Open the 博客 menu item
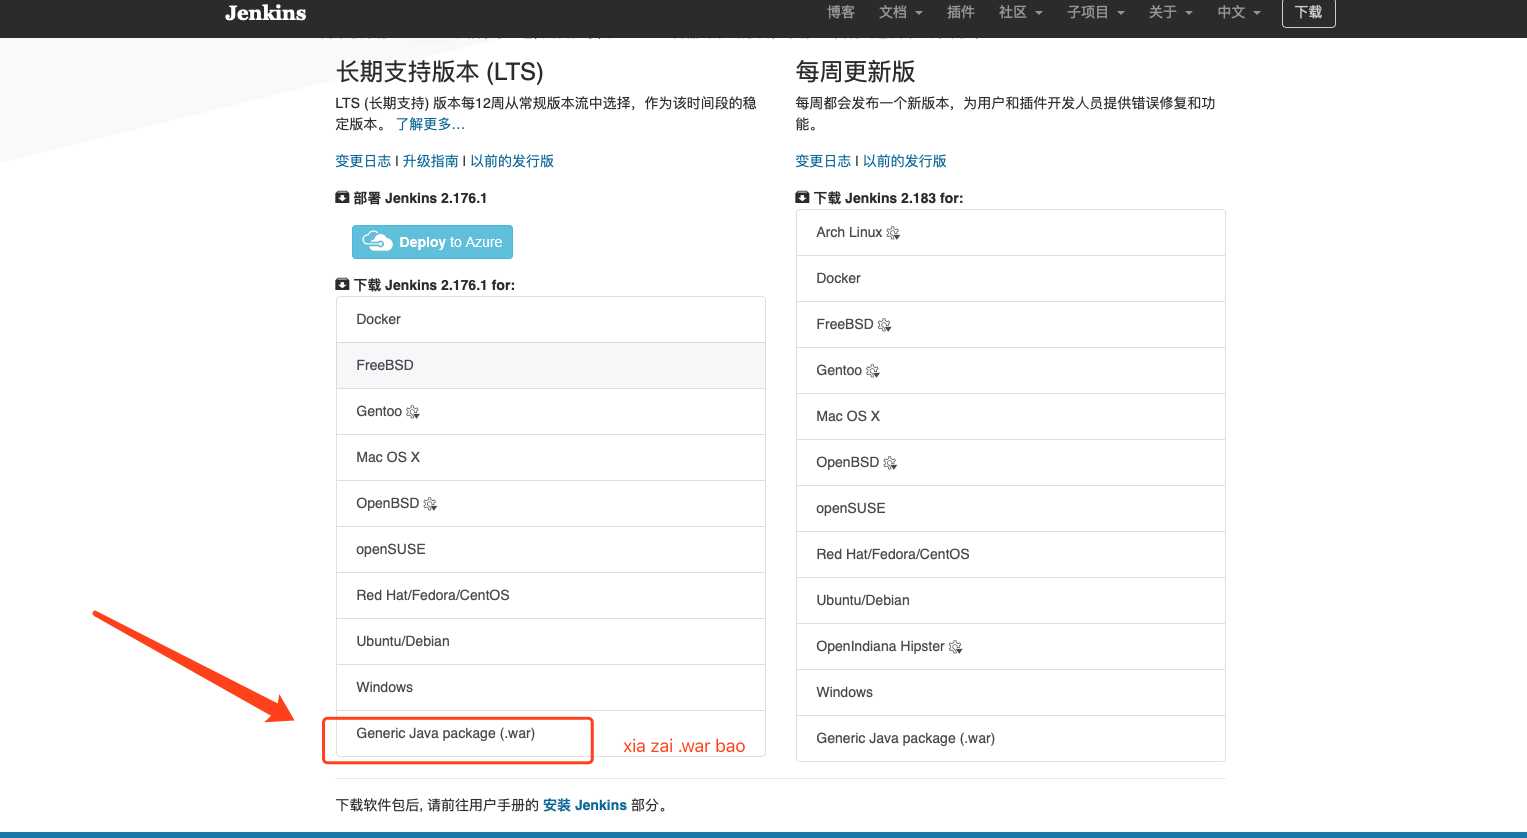1527x838 pixels. 841,12
